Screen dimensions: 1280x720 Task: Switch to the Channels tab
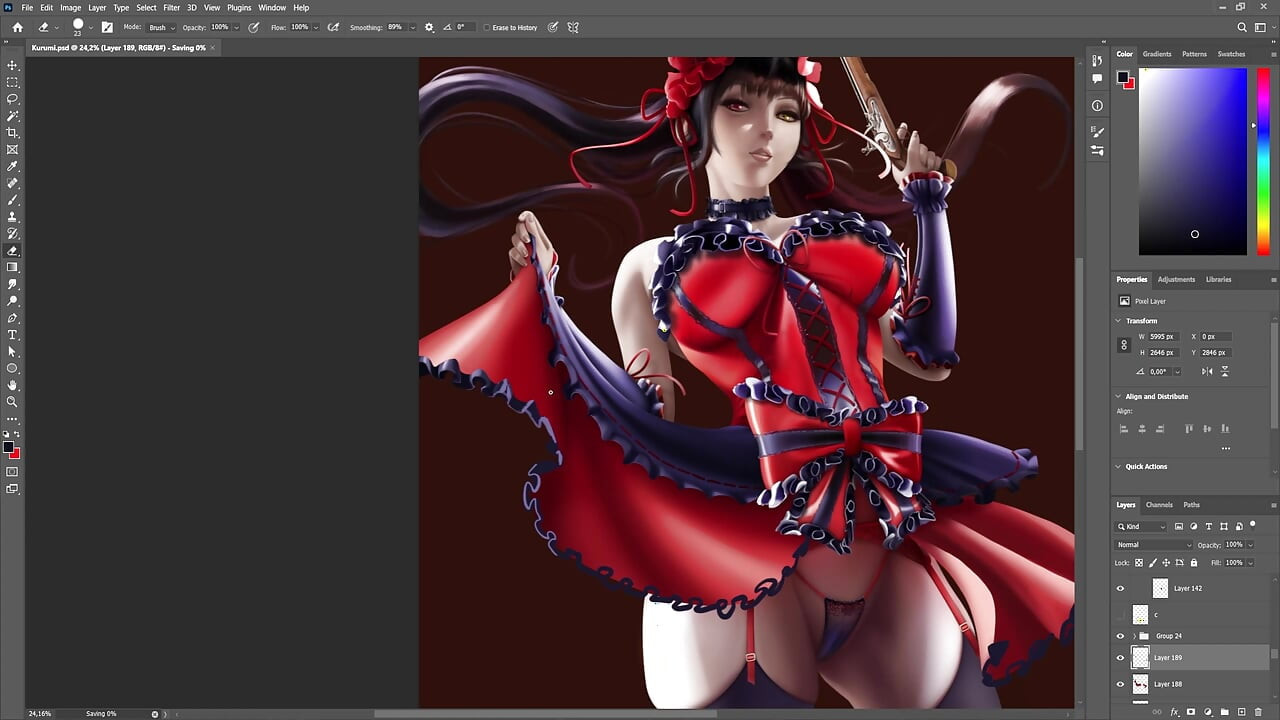pos(1159,504)
